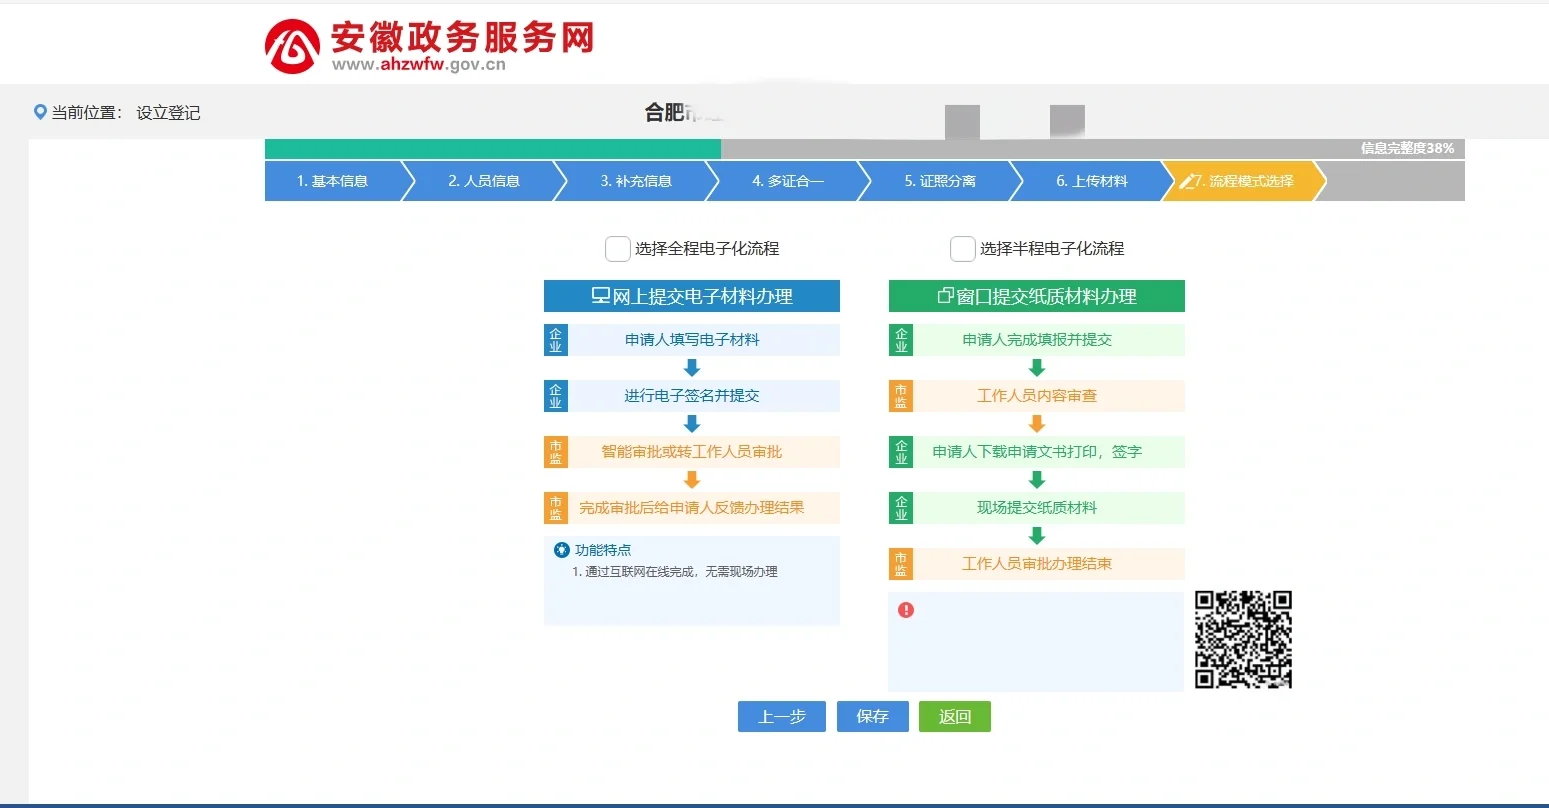Click the 企业 badge beside 申请人填写电子材料

(x=555, y=340)
